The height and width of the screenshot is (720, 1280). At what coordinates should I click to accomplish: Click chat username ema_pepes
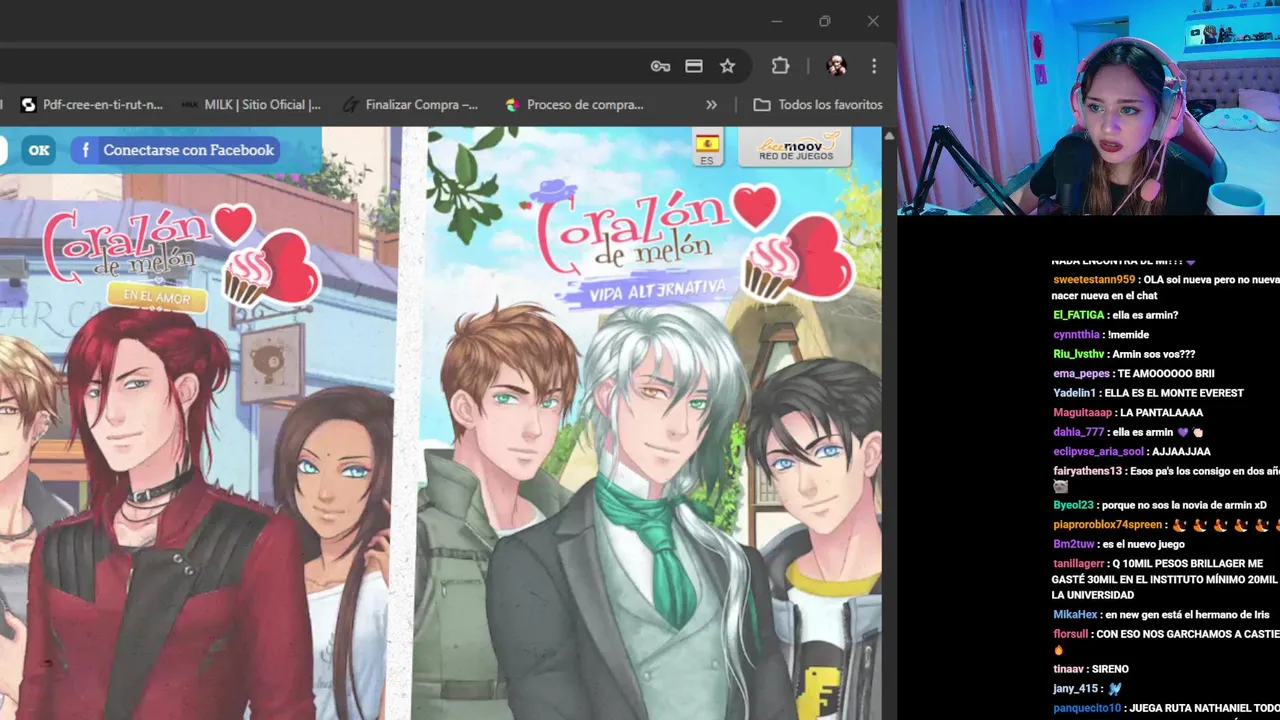[x=1082, y=373]
